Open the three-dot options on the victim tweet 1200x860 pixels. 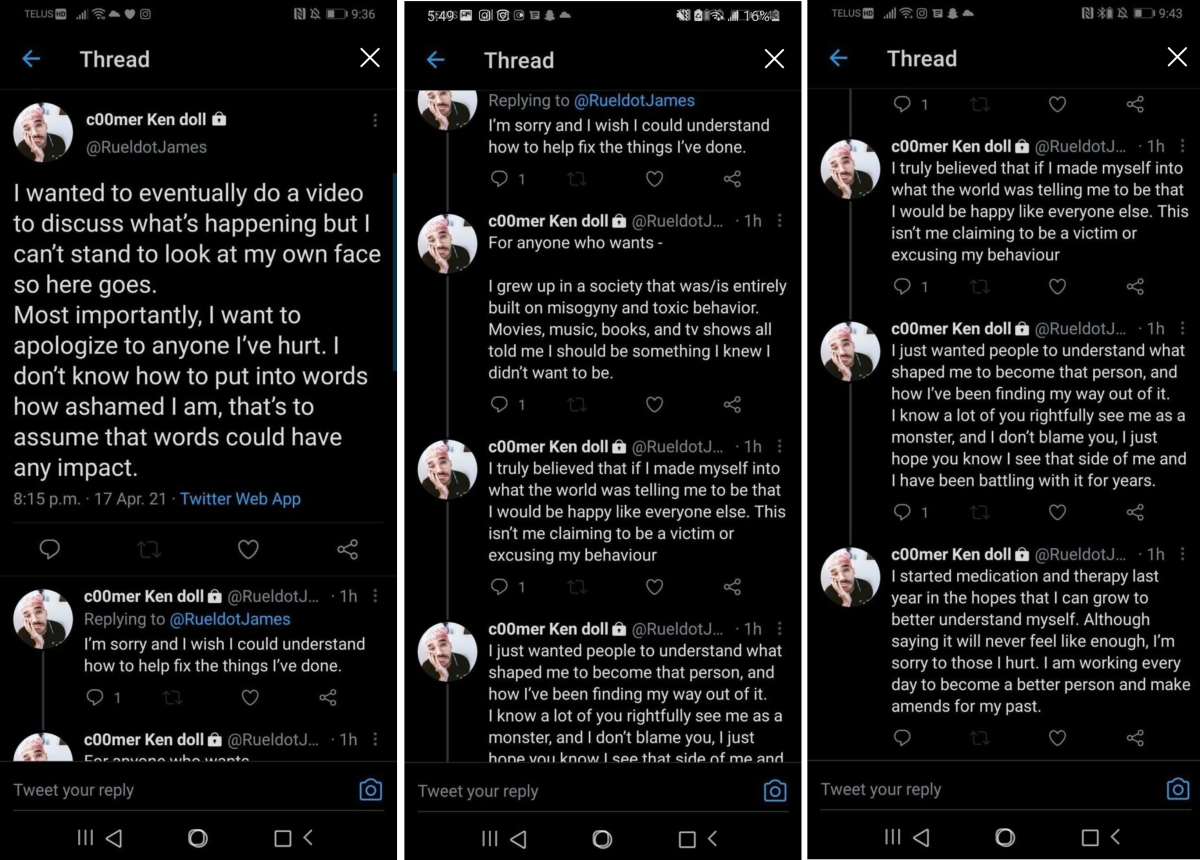pyautogui.click(x=1184, y=145)
